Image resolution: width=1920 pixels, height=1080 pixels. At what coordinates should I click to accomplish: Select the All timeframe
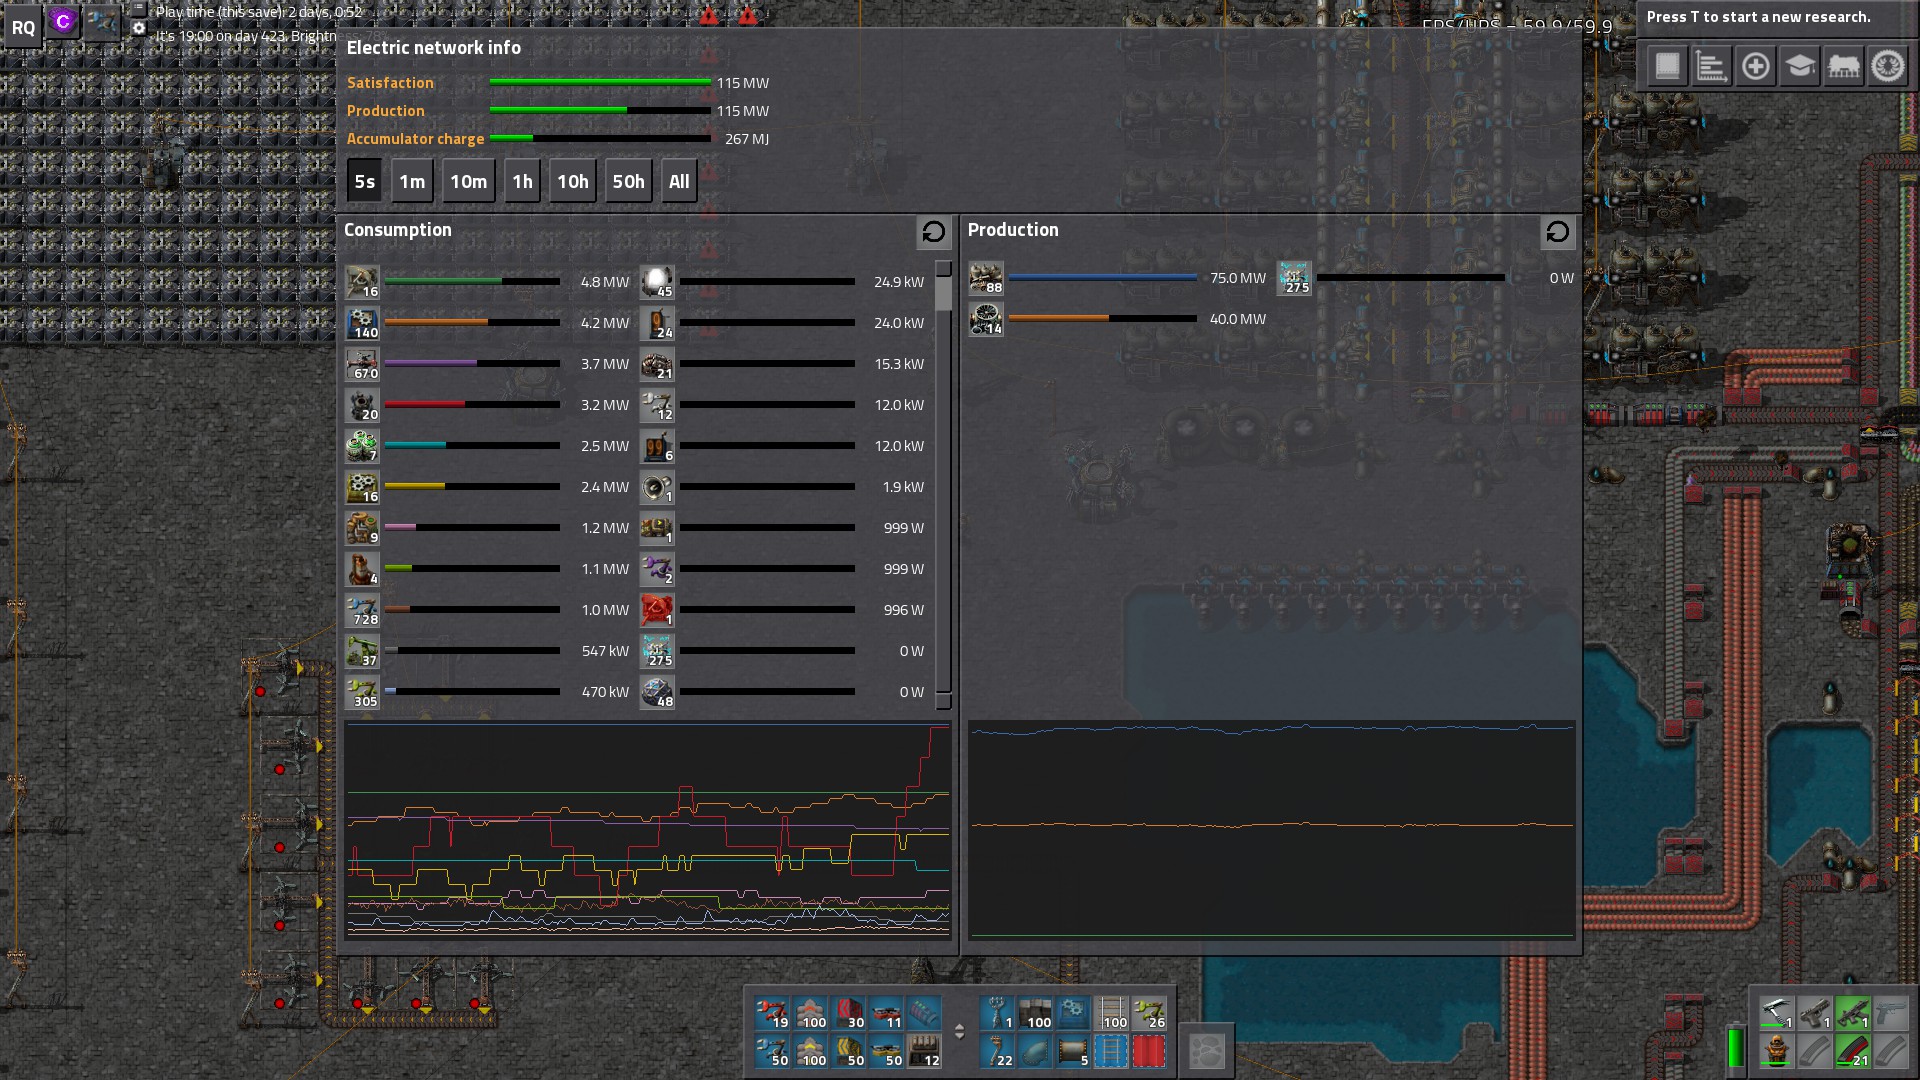679,181
